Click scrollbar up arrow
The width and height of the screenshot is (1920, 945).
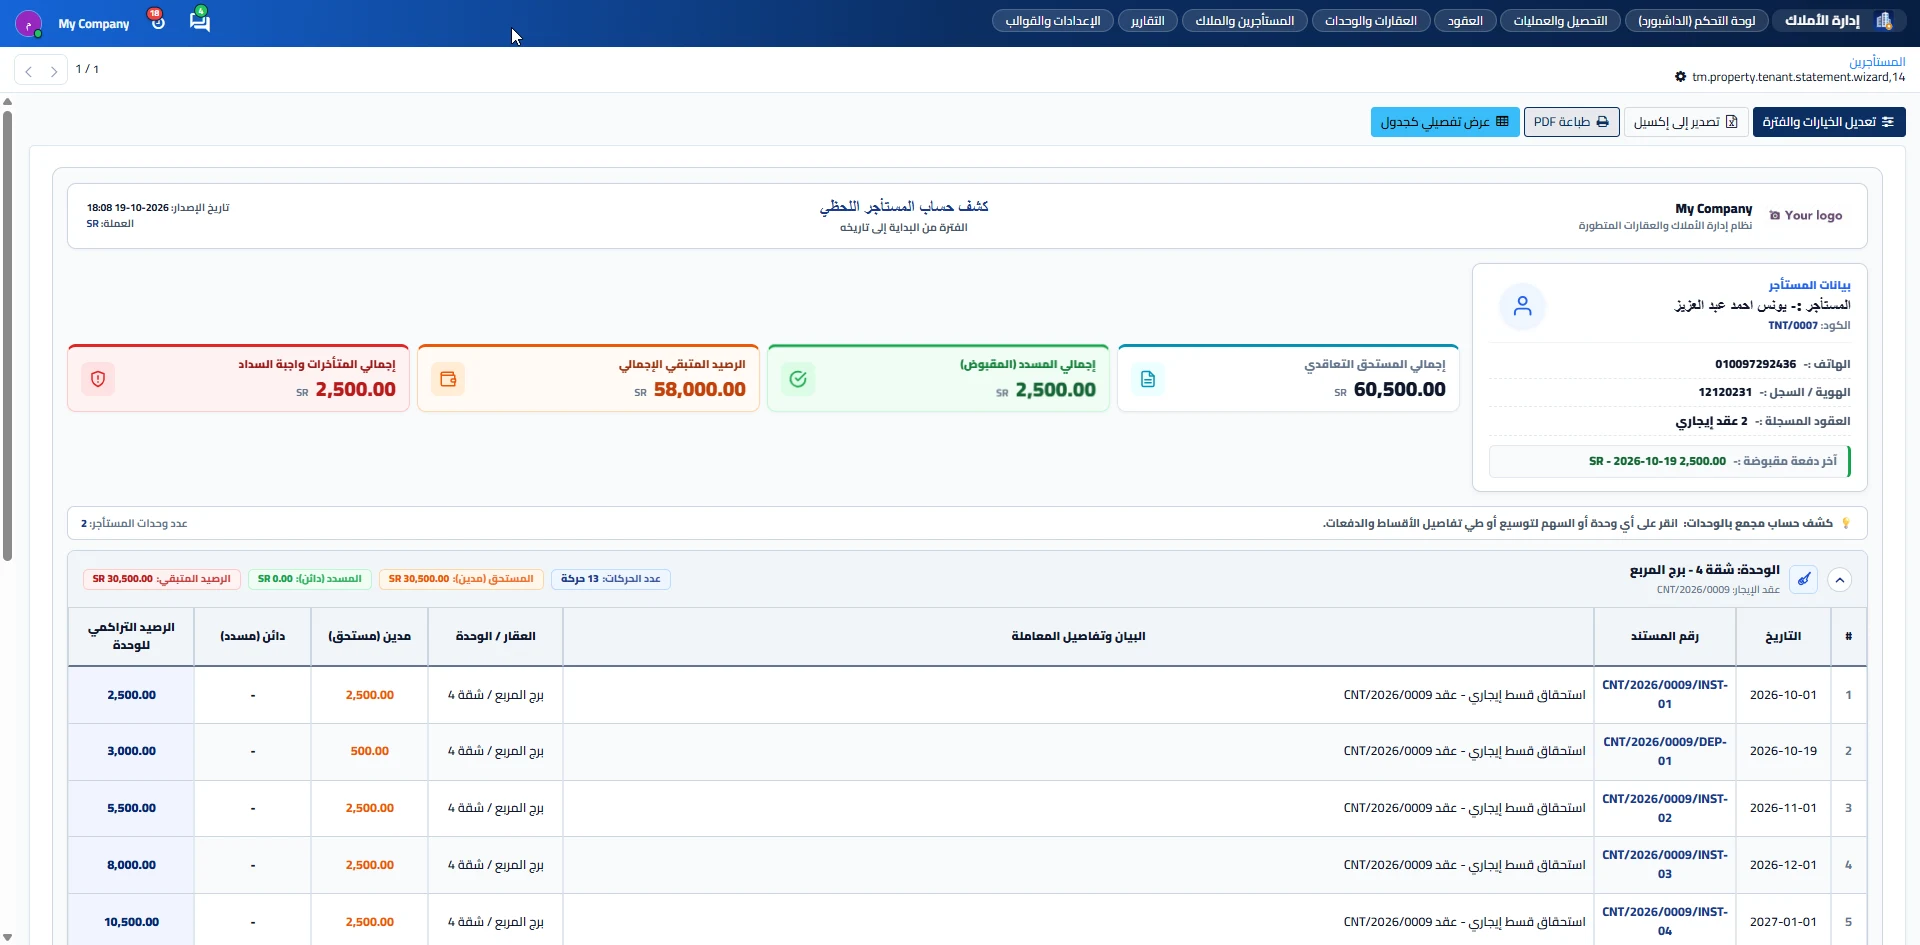coord(7,101)
